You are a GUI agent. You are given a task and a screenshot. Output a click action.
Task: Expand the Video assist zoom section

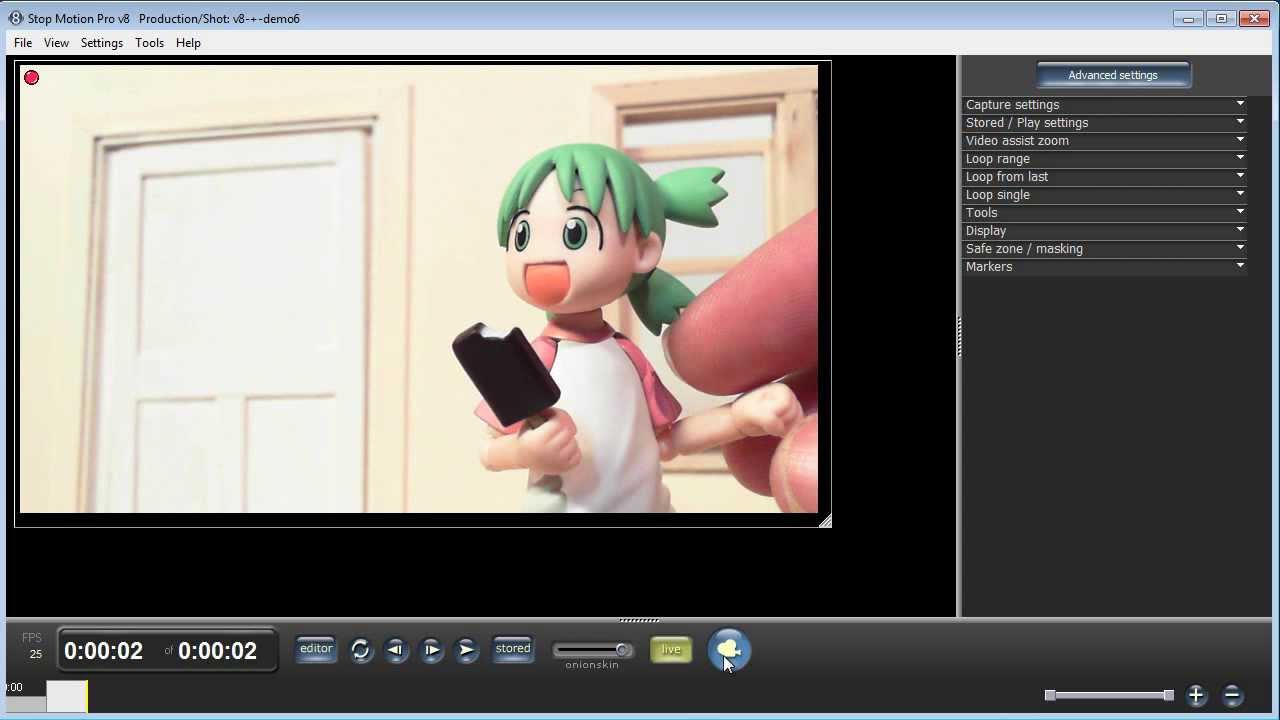click(1105, 140)
